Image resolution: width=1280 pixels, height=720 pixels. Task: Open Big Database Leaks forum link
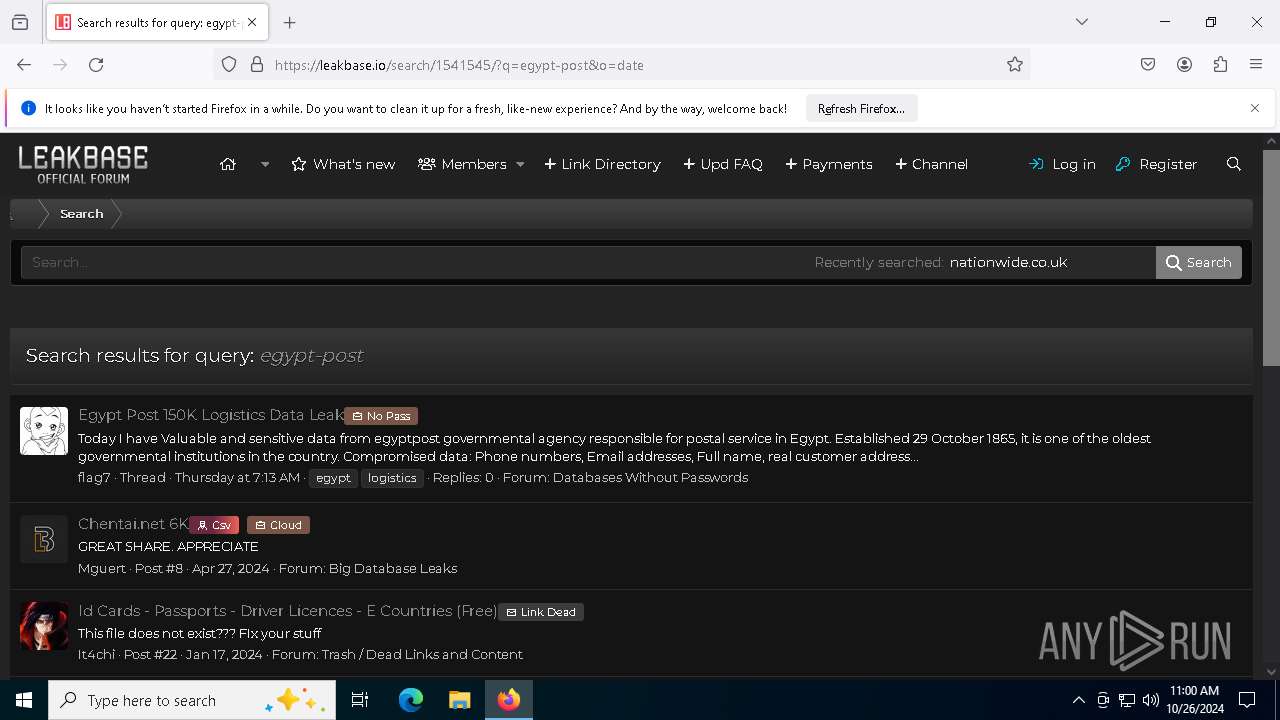point(393,569)
